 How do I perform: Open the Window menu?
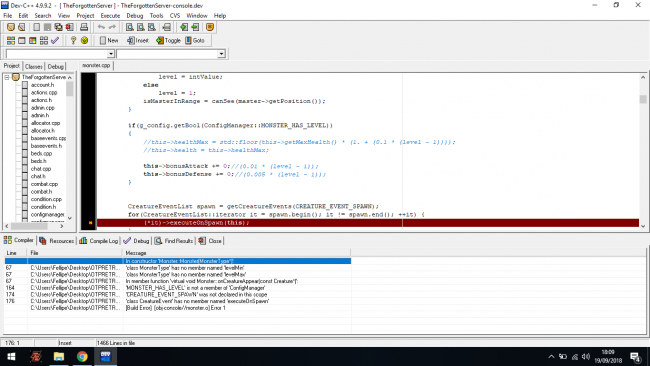tap(196, 16)
